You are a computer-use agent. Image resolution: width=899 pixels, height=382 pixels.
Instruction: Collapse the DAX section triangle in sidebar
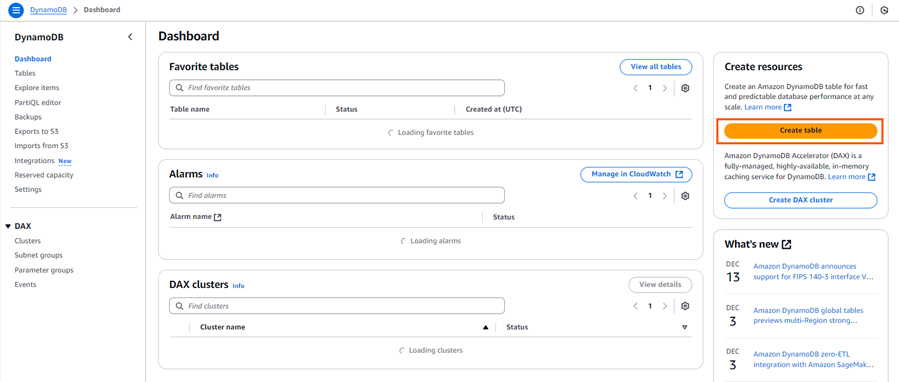tap(8, 227)
